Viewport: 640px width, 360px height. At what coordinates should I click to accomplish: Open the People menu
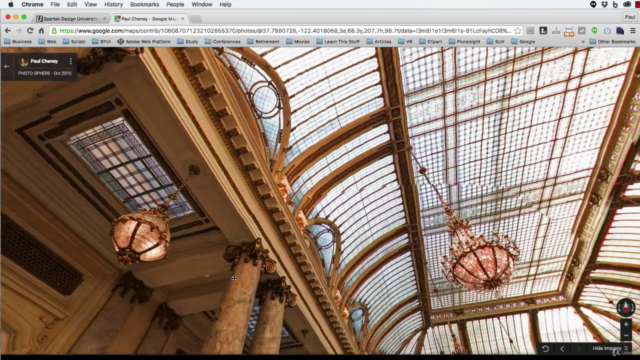(175, 4)
